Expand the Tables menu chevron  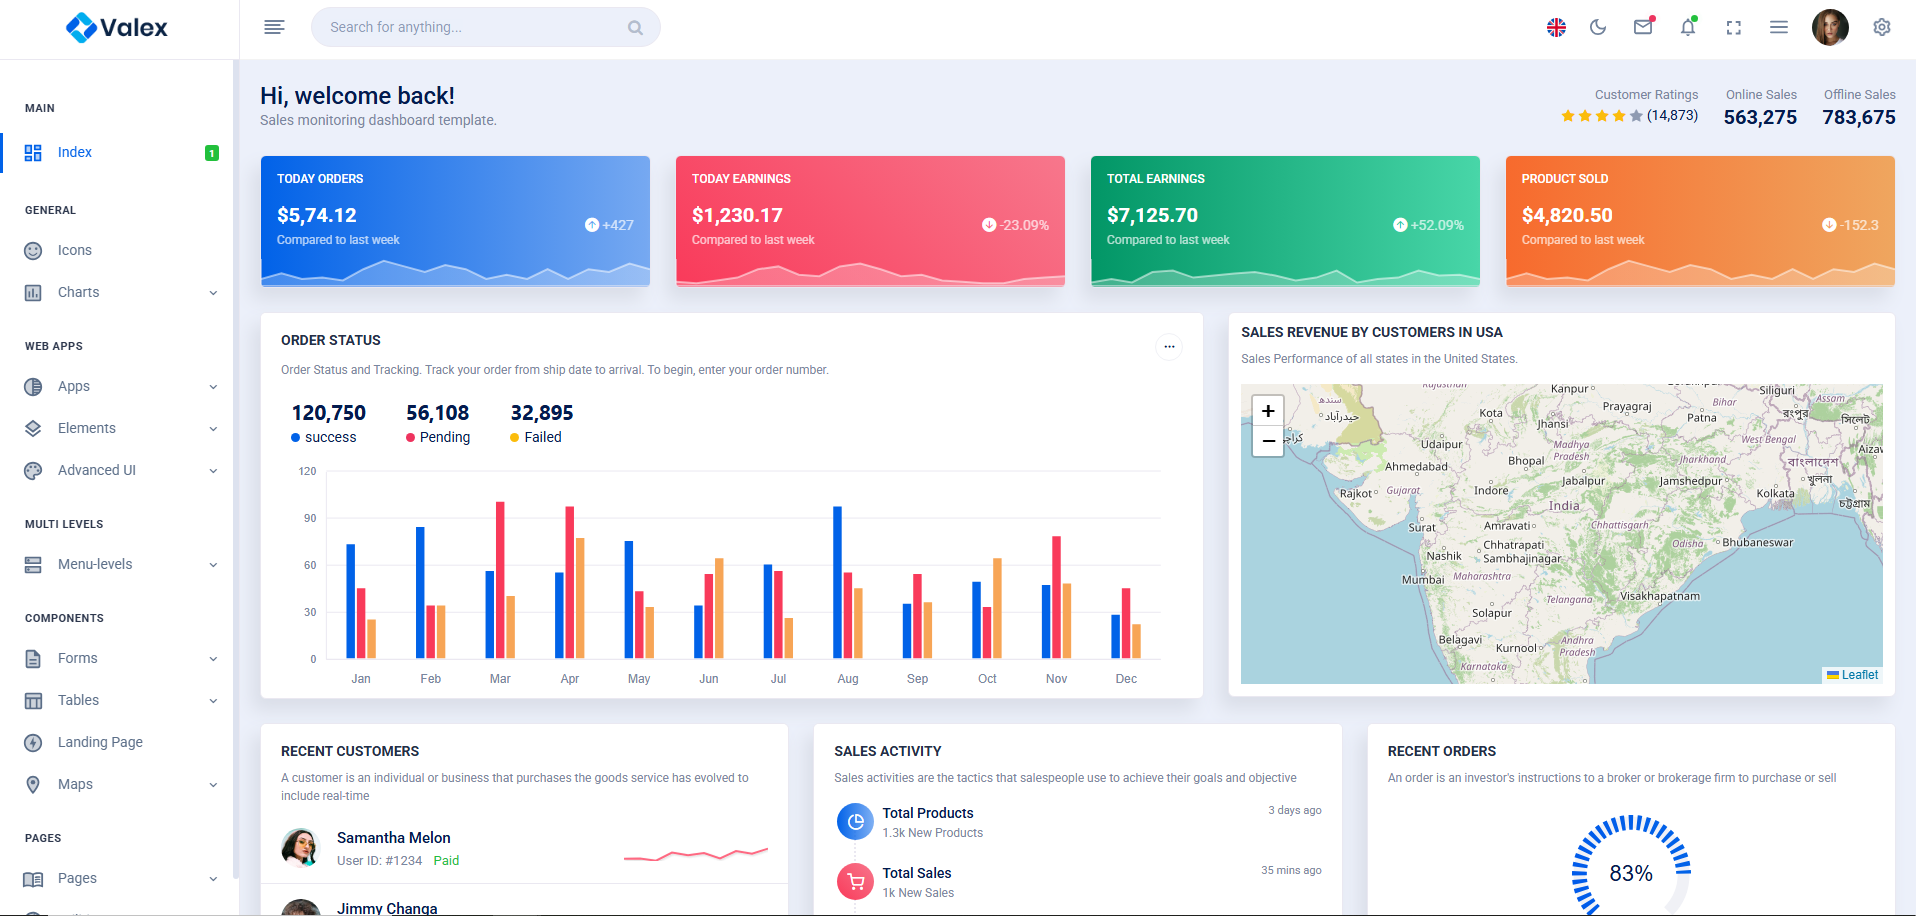click(x=213, y=701)
